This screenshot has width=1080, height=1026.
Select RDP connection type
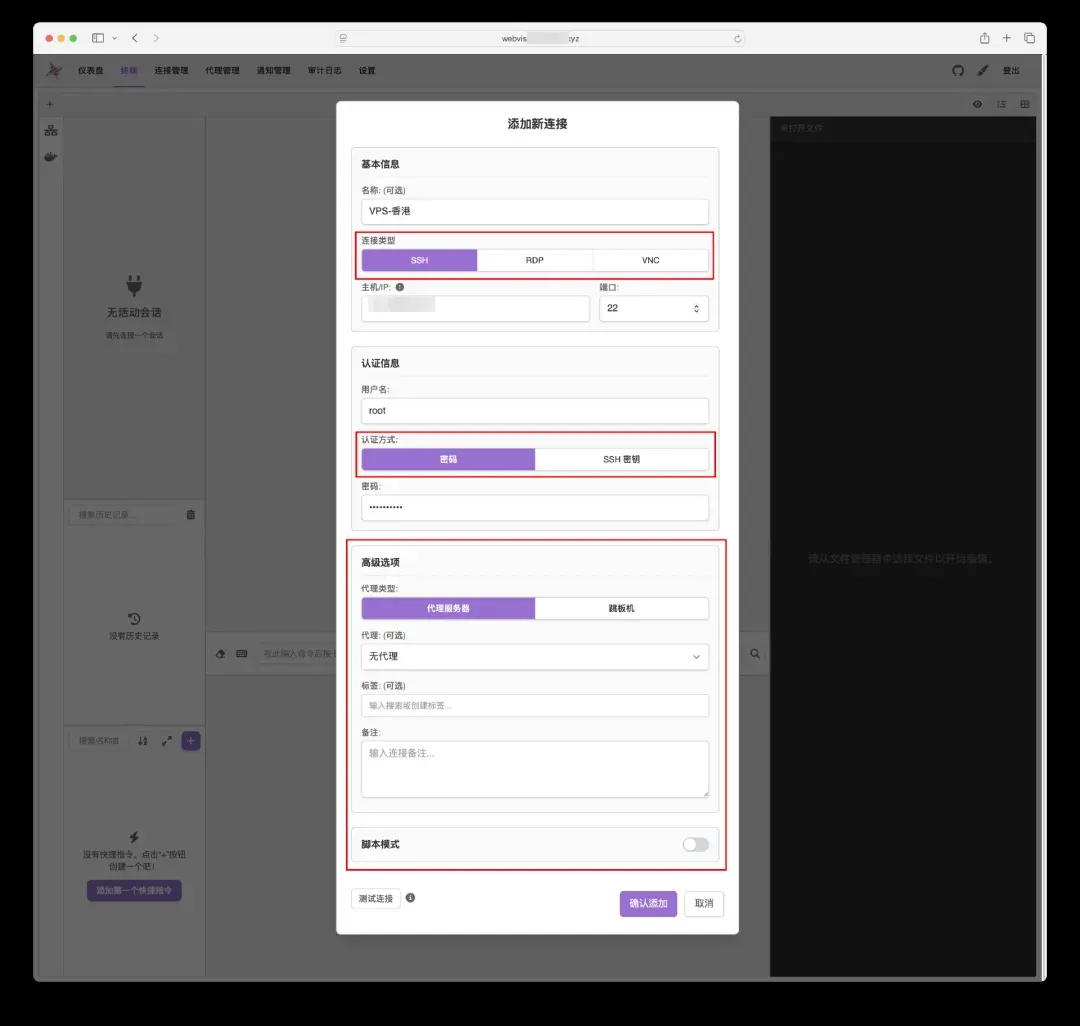point(535,260)
